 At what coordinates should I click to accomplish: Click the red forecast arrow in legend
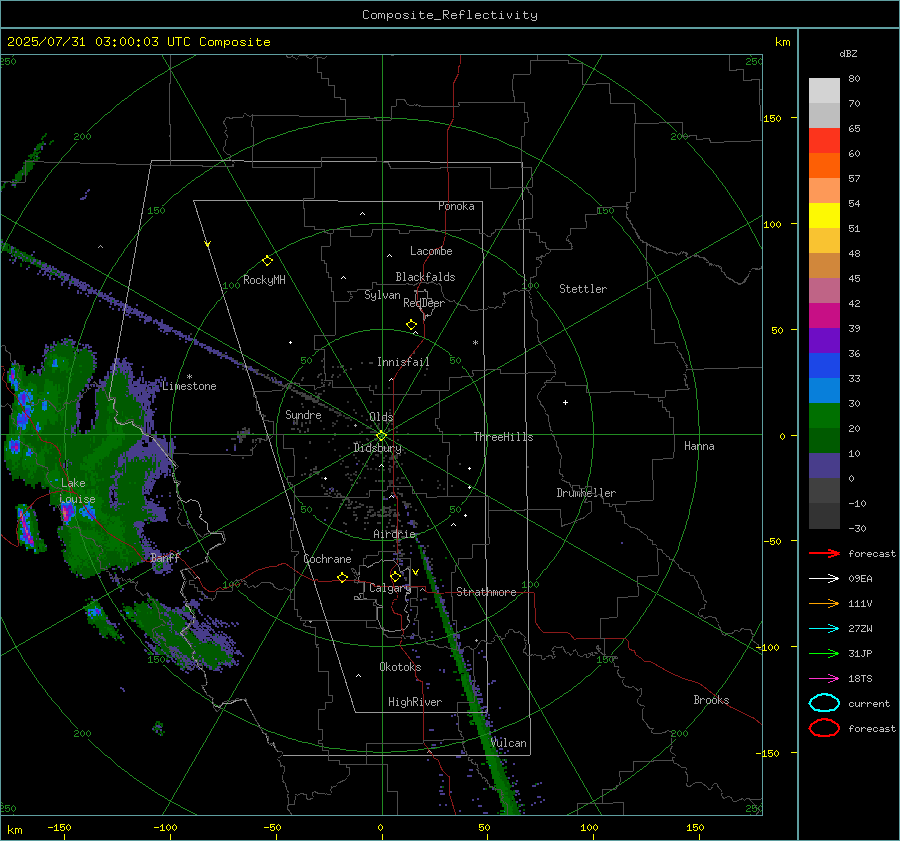pyautogui.click(x=824, y=553)
